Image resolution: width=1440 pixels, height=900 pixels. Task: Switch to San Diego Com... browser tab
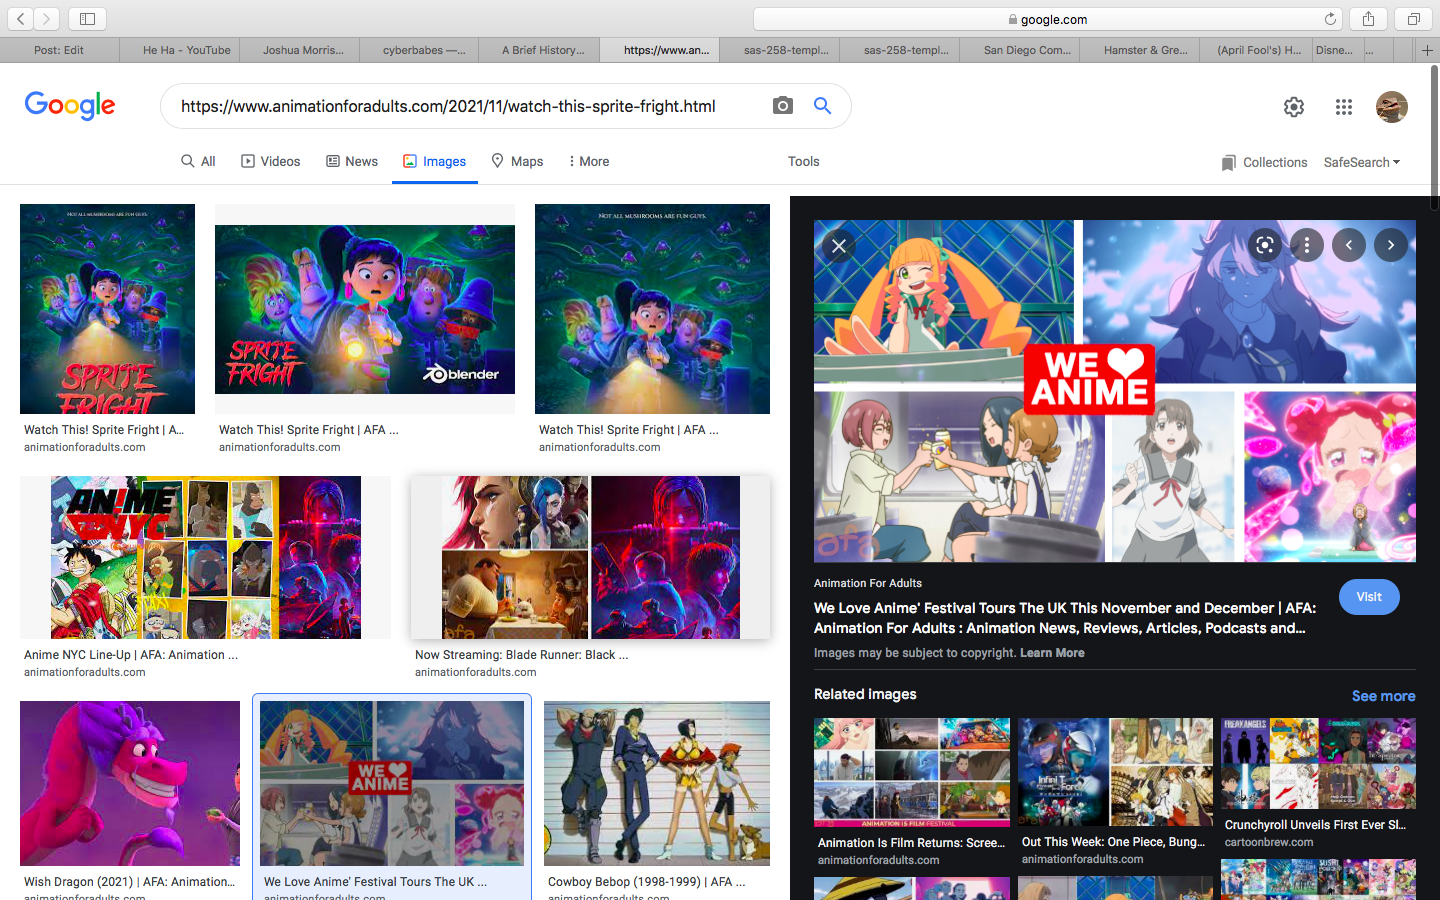point(1020,50)
